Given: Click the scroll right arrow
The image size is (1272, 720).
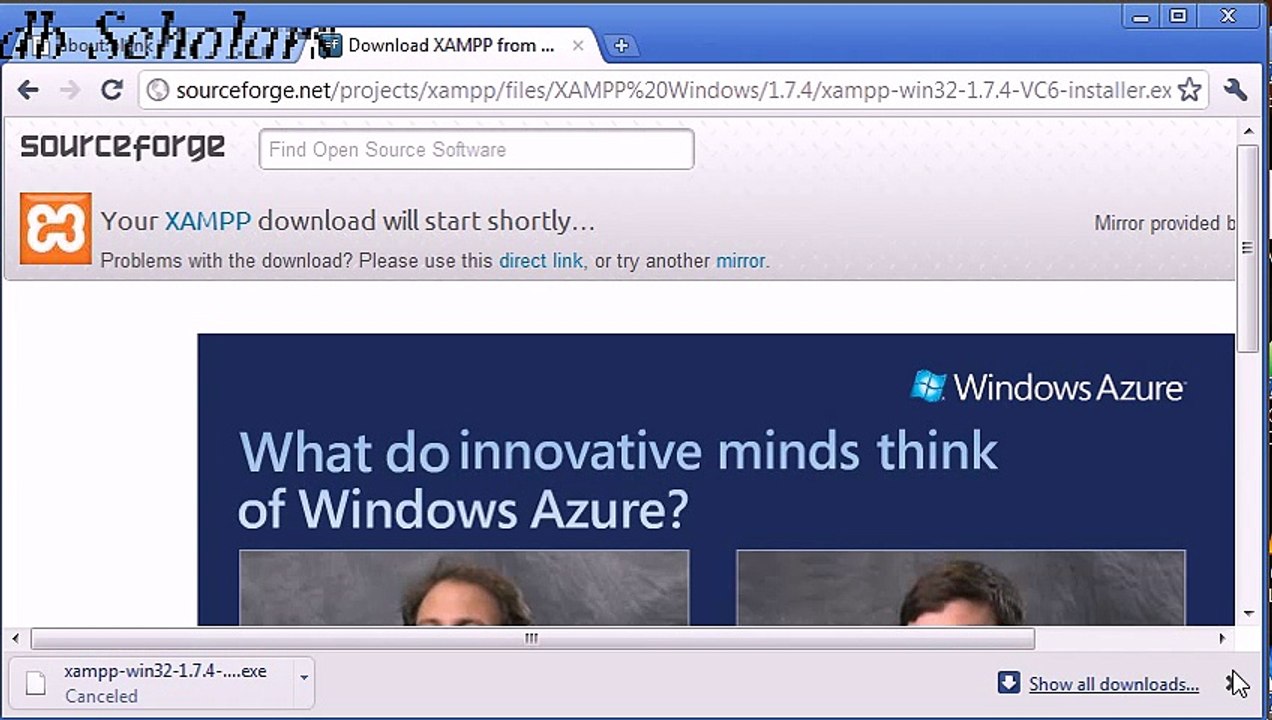Looking at the screenshot, I should tap(1222, 638).
